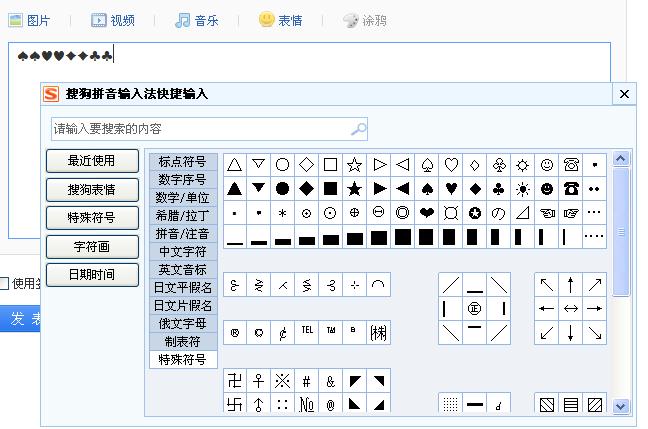Viewport: 648px width, 429px height.
Task: Open the 音乐 music option
Action: point(197,20)
